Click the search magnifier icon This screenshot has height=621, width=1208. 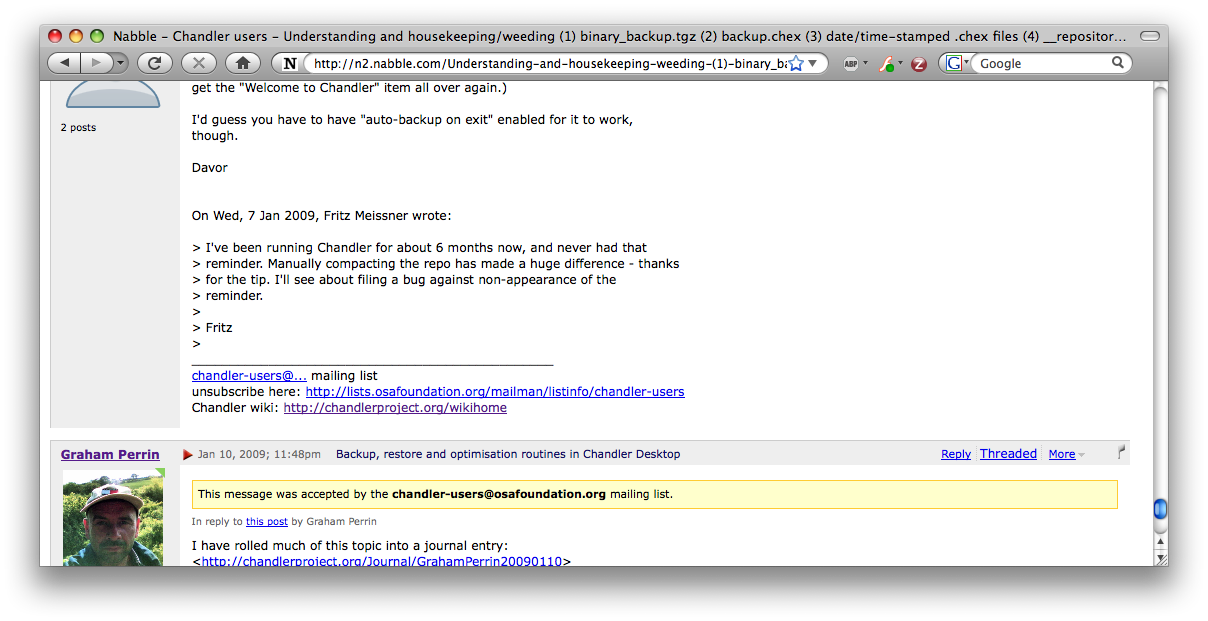tap(1118, 63)
